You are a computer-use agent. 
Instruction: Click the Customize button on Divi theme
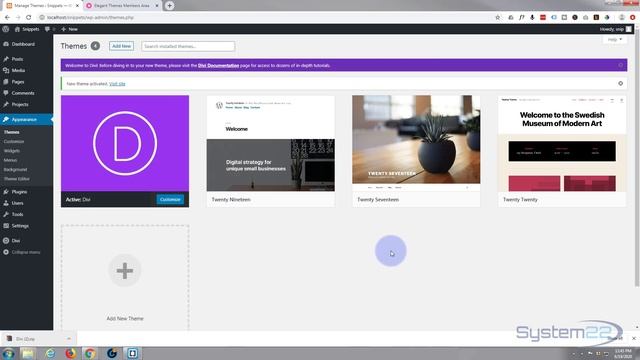click(170, 200)
